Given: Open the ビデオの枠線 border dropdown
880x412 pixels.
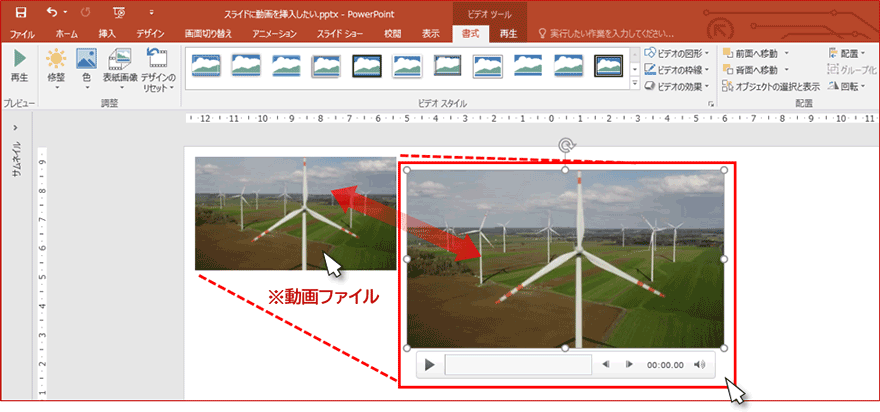Looking at the screenshot, I should coord(677,69).
